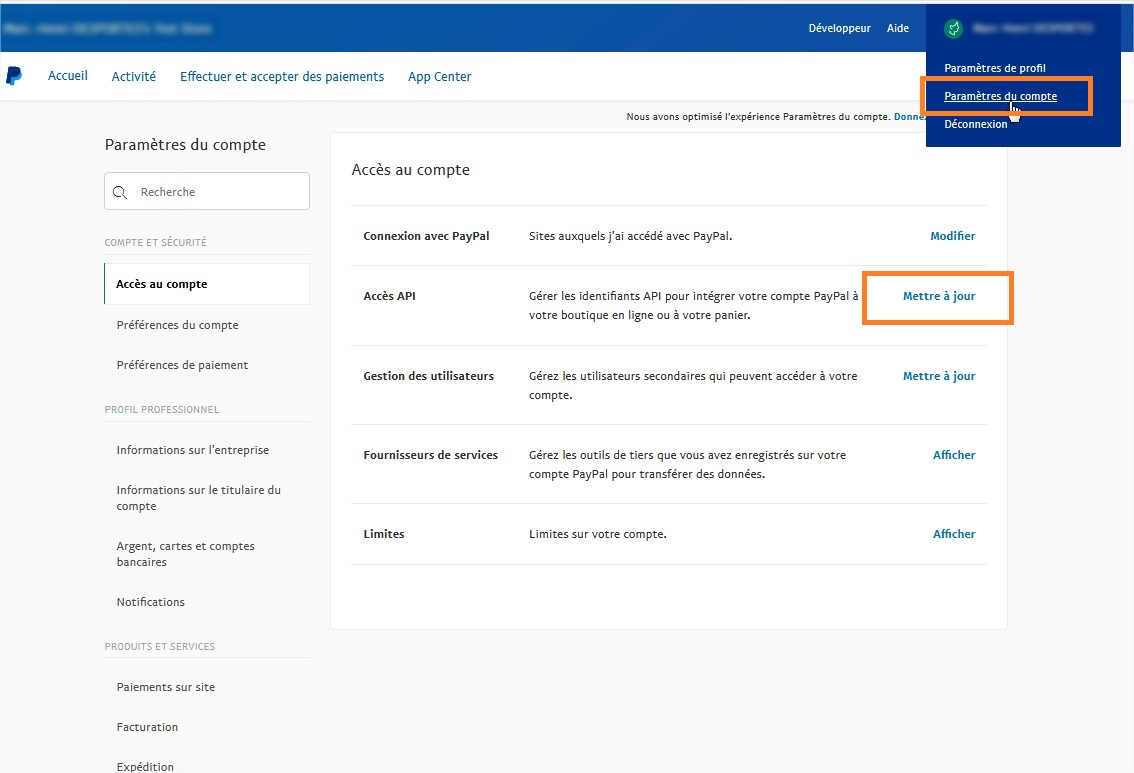
Task: Click the search magnifier in the sidebar
Action: [121, 190]
